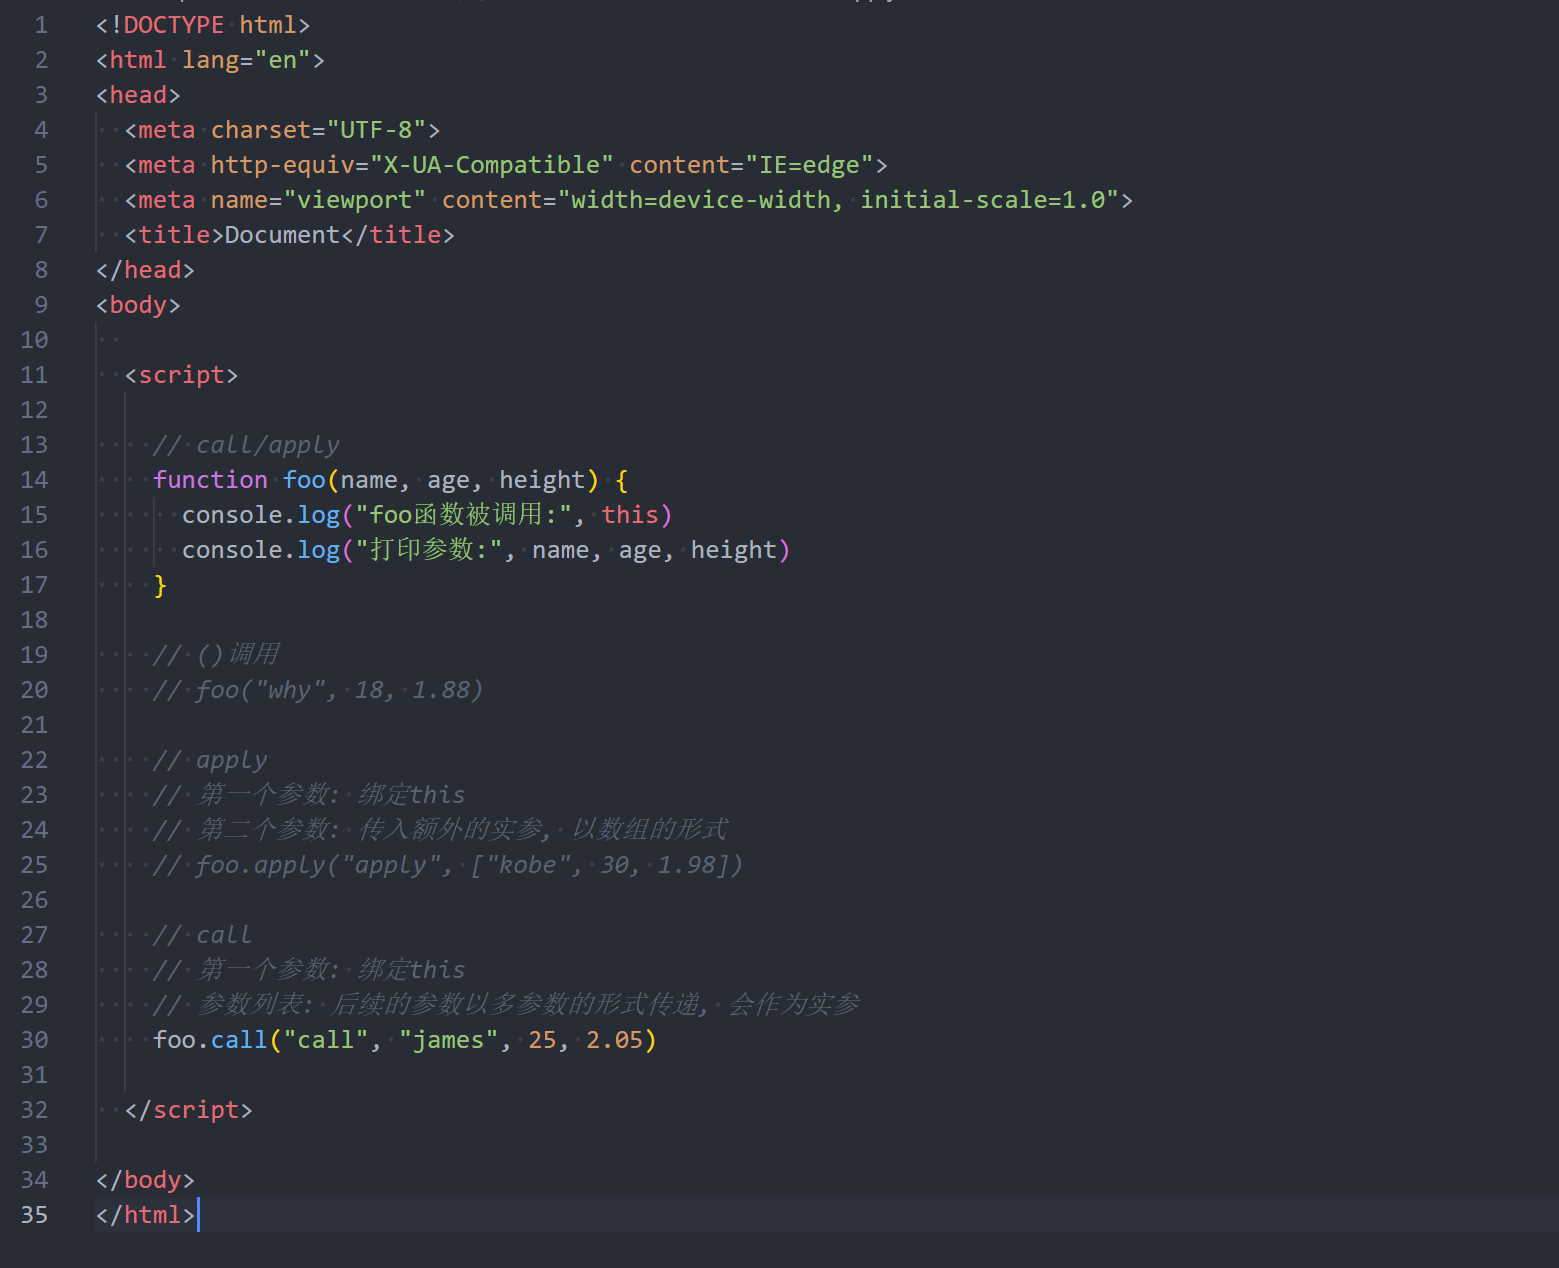Click the "// apply" comment on line 22
Viewport: 1559px width, 1268px height.
210,760
